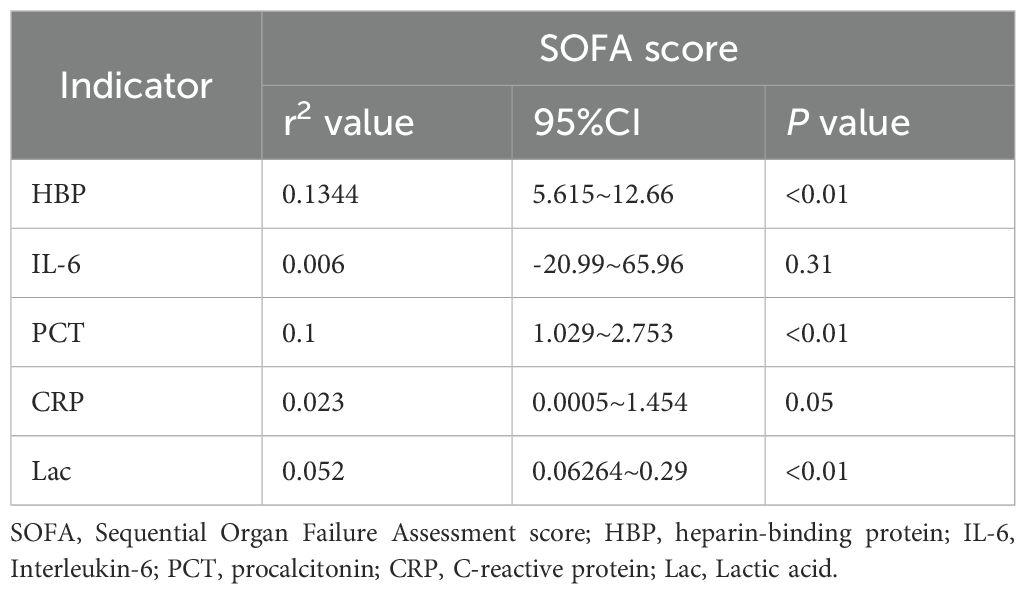Select the HBP row label

[56, 192]
